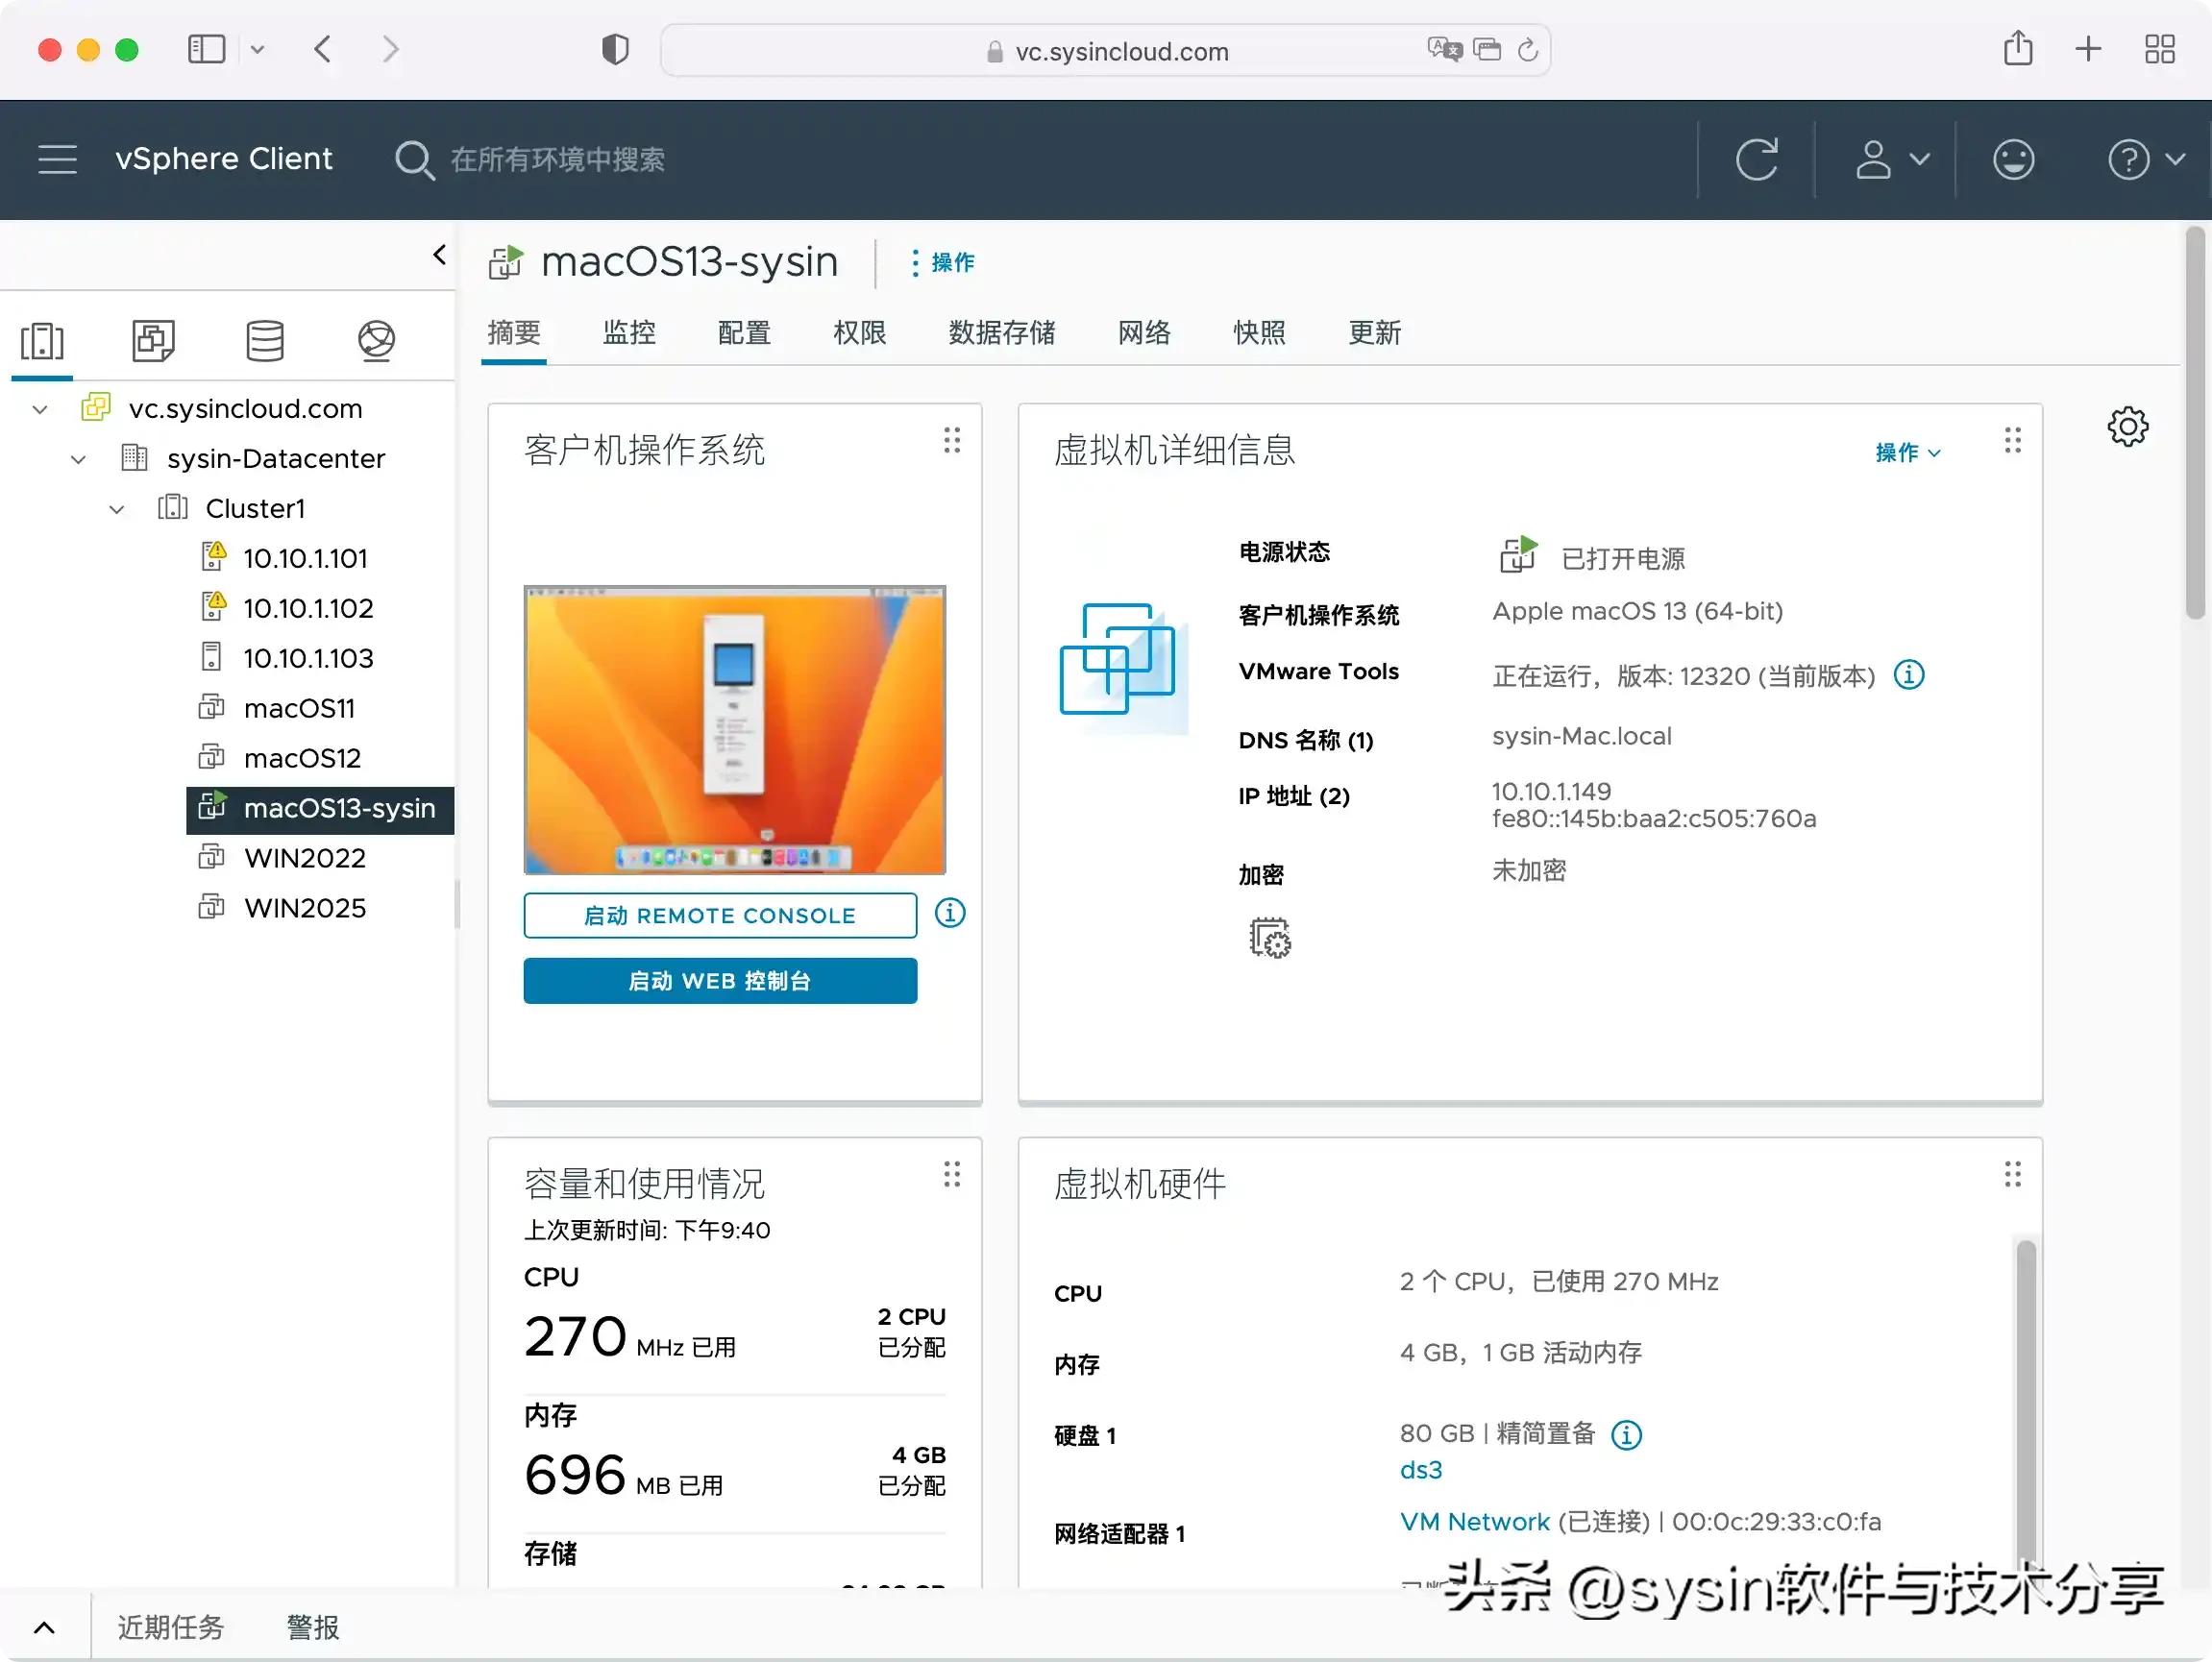
Task: Collapse the Cluster1 tree node
Action: 116,508
